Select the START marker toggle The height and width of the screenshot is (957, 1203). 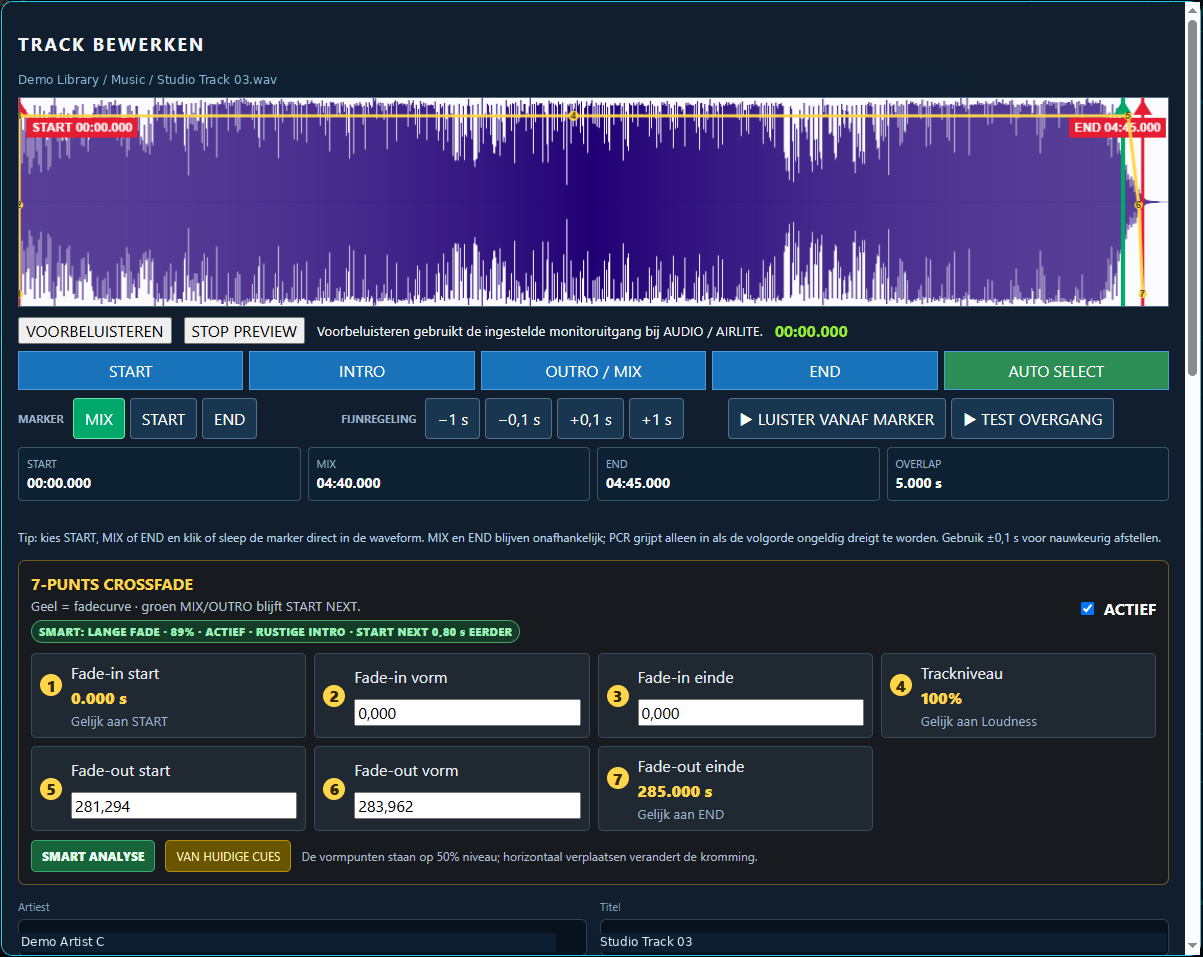(163, 419)
